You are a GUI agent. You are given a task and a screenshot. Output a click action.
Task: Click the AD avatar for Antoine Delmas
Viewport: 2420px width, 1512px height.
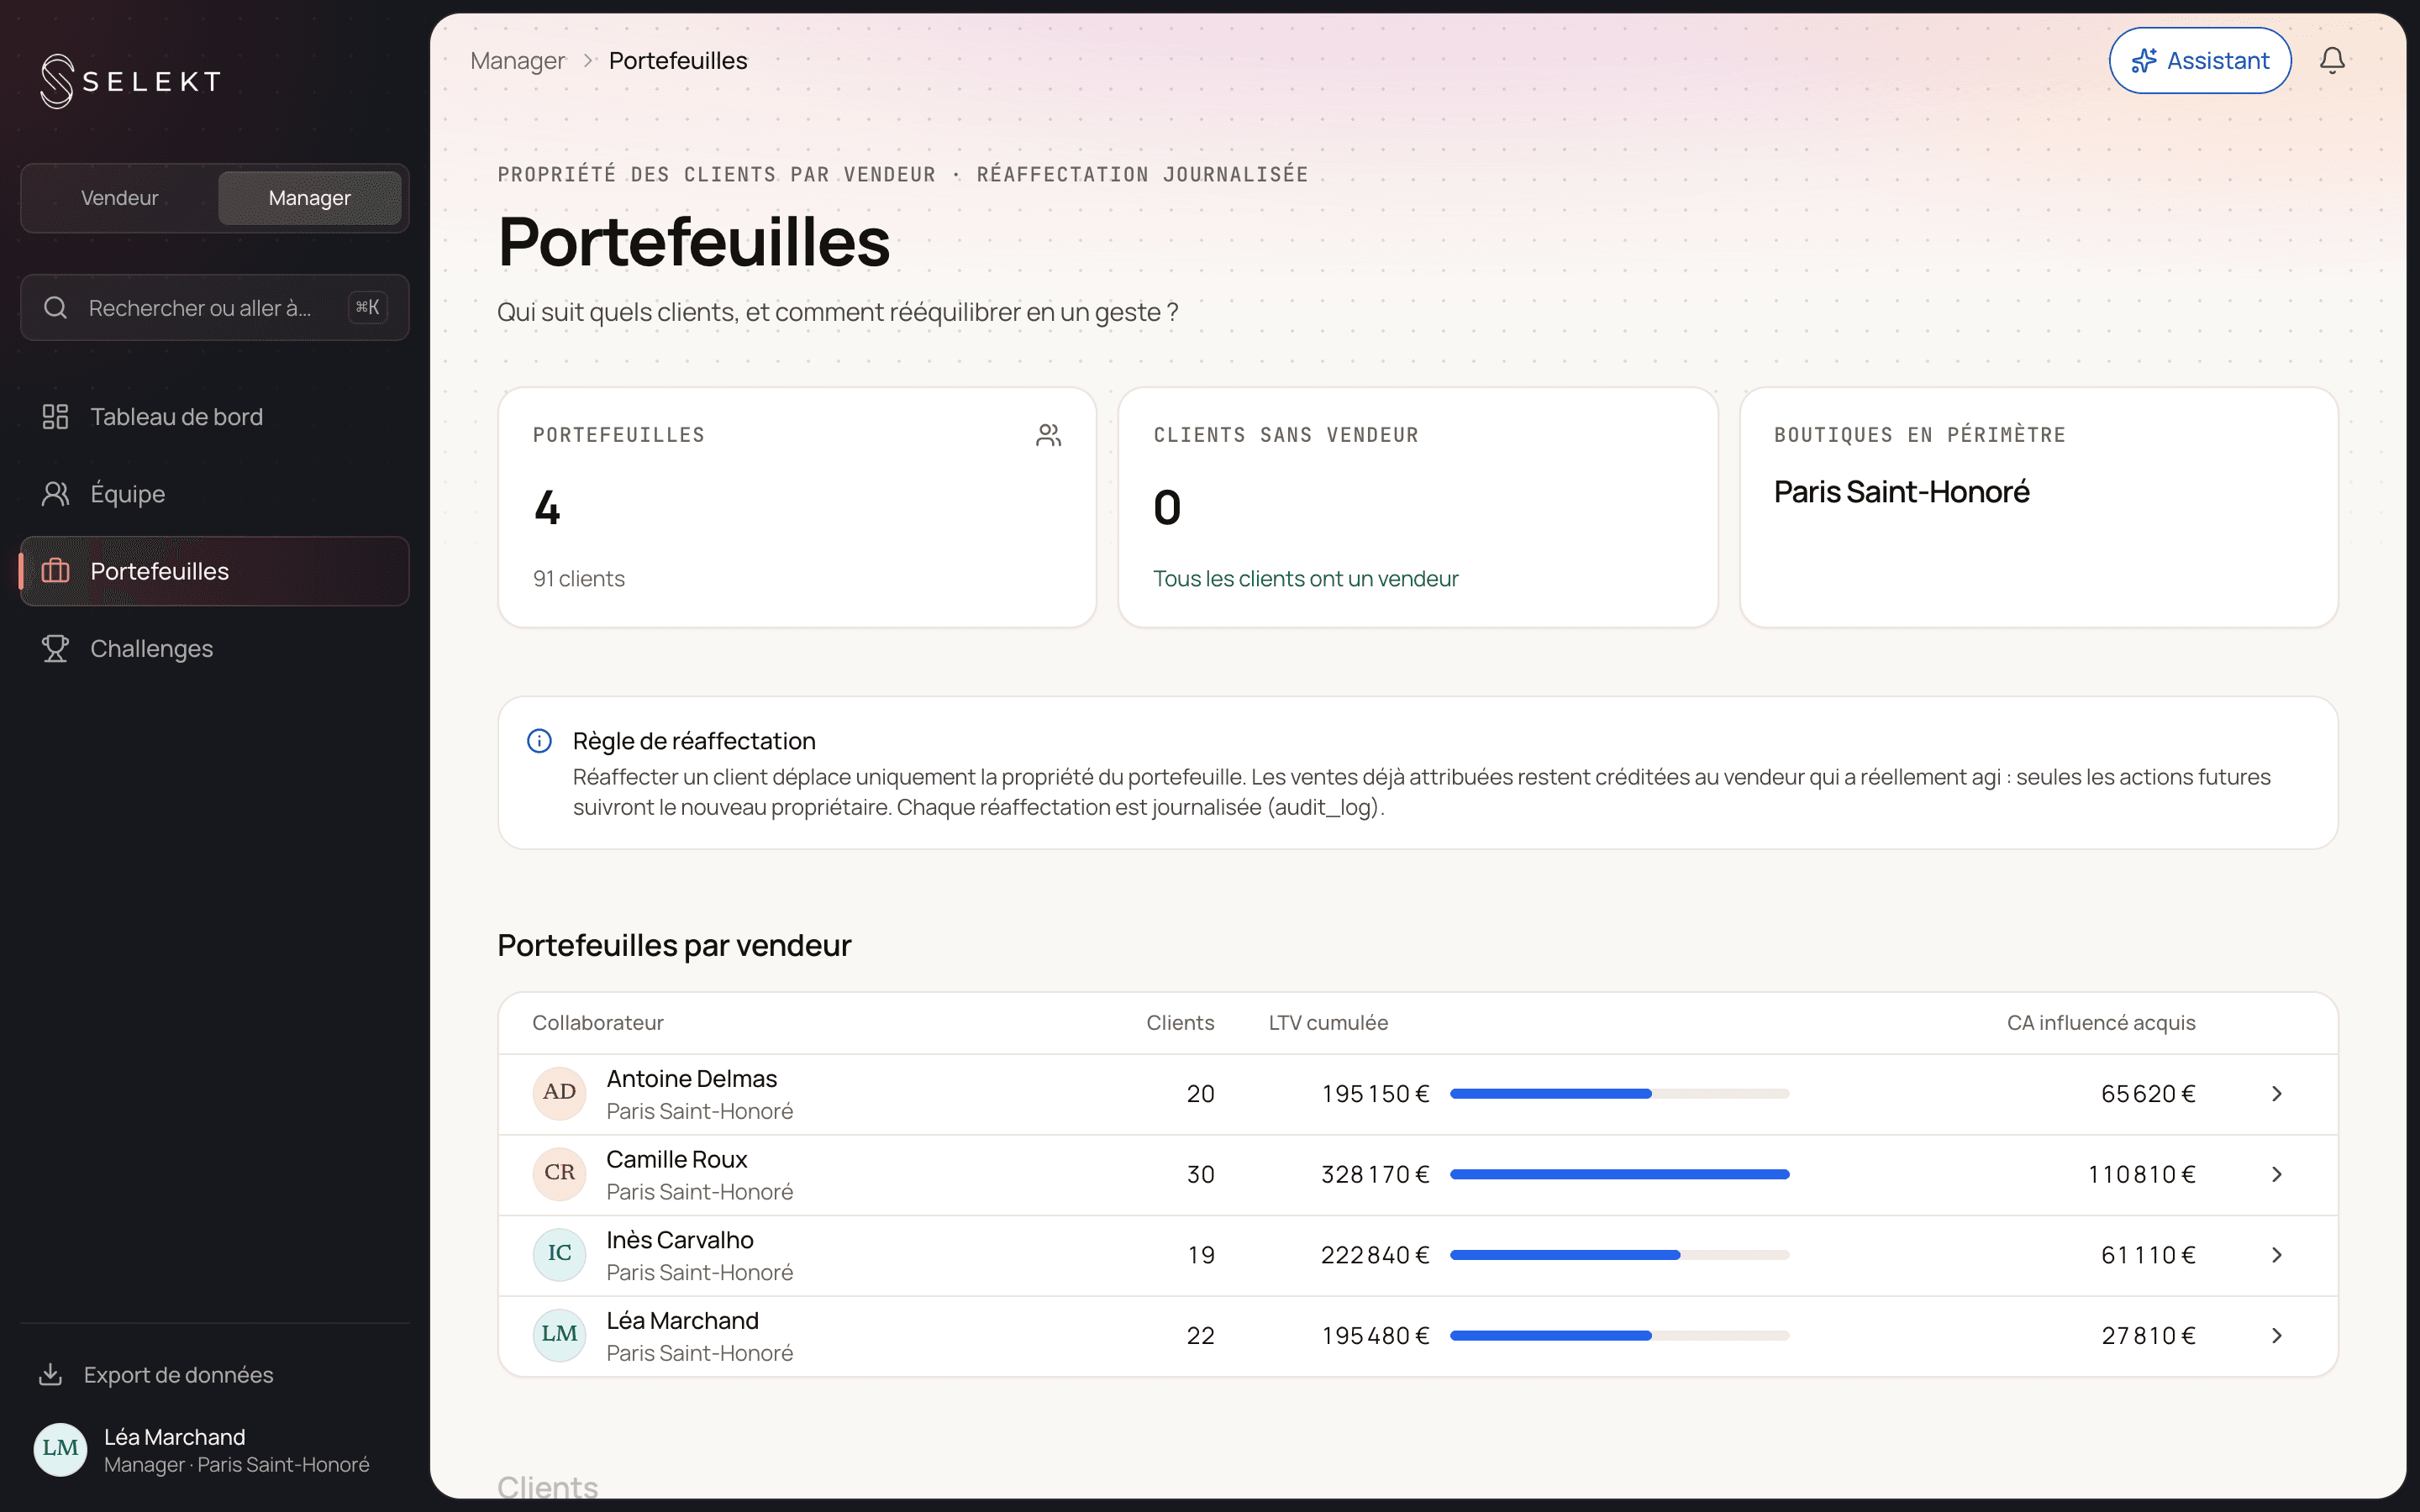pos(559,1093)
